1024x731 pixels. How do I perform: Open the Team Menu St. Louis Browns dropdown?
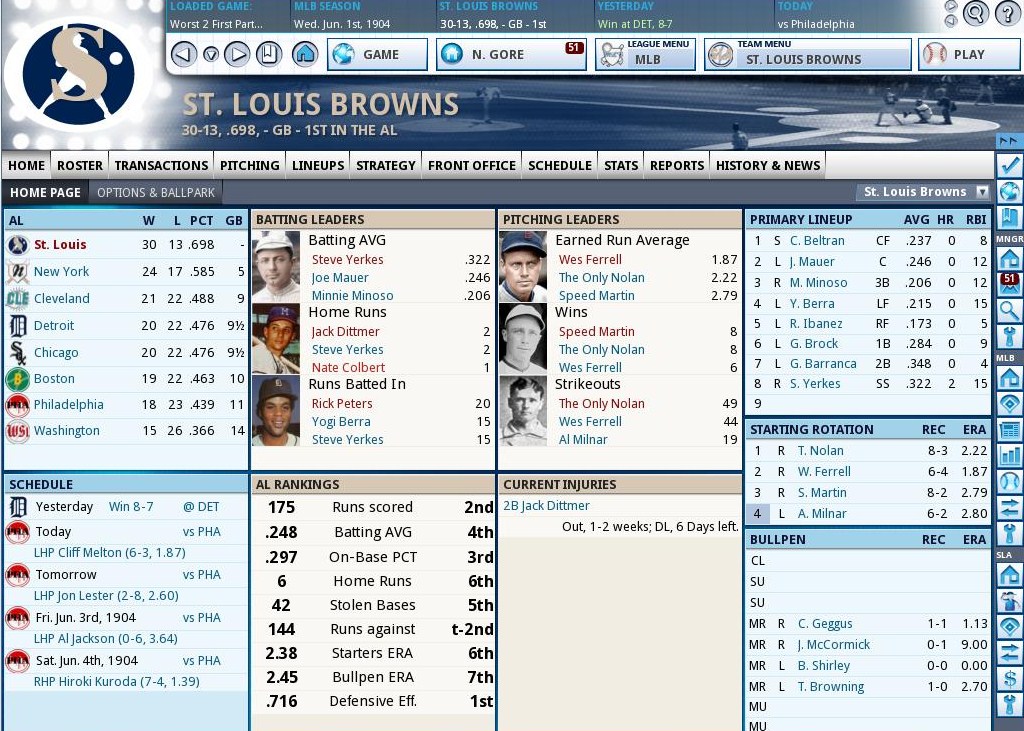(x=808, y=54)
